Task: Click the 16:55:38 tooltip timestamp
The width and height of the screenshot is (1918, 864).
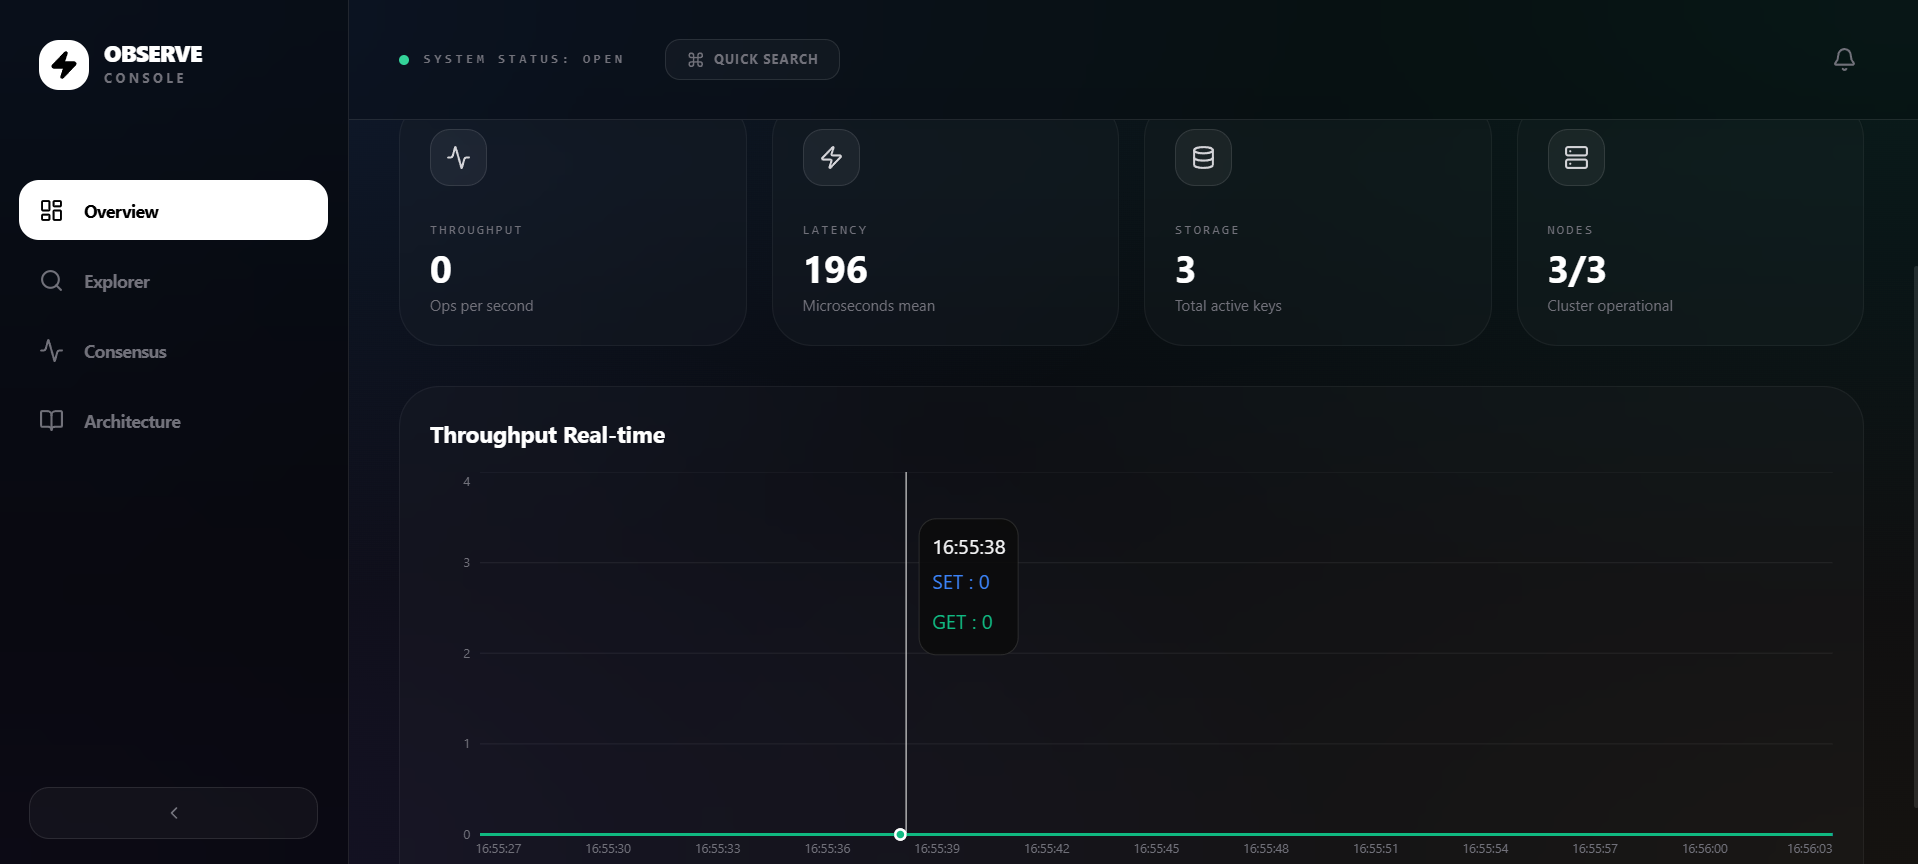Action: [969, 547]
